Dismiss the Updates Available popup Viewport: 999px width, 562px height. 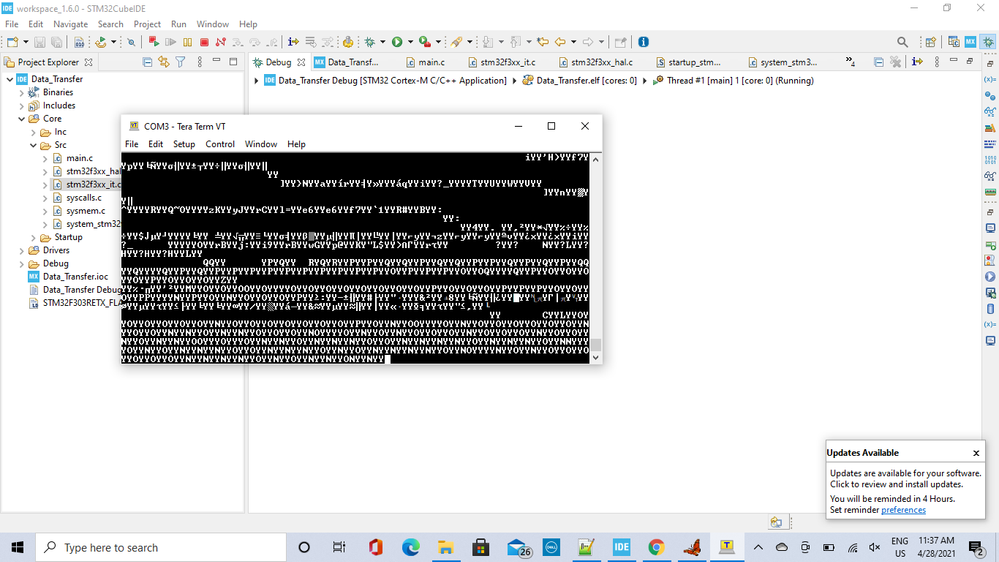coord(976,453)
